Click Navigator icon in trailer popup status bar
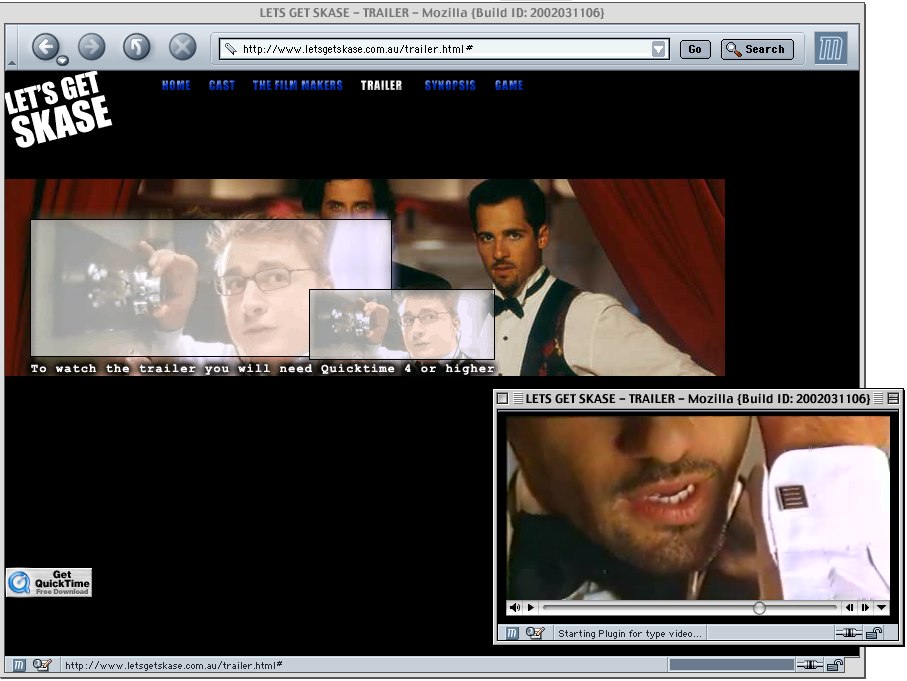This screenshot has height=681, width=907. tap(512, 633)
